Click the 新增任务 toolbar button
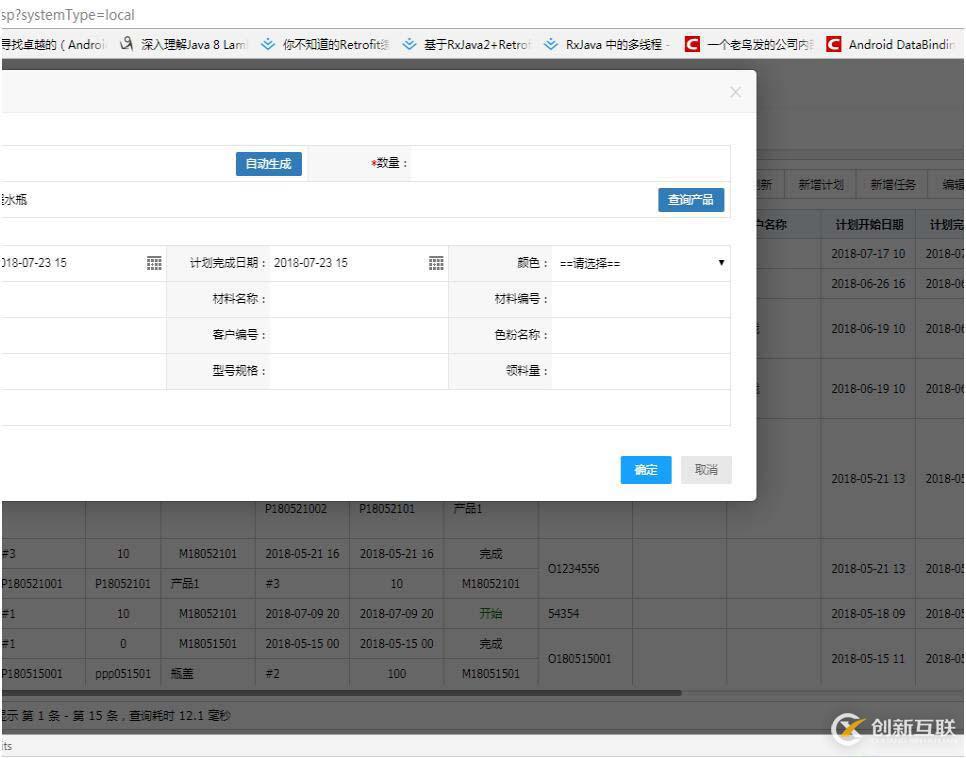Viewport: 966px width, 758px height. click(892, 185)
